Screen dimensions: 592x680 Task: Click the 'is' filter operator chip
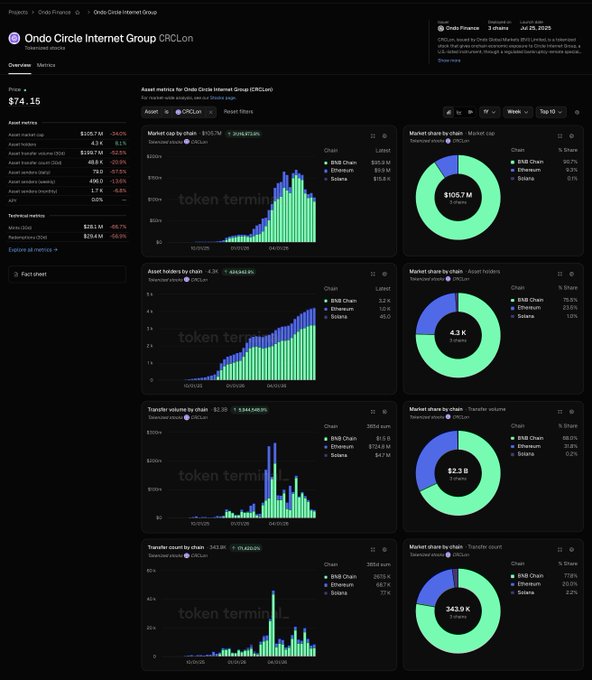[167, 112]
